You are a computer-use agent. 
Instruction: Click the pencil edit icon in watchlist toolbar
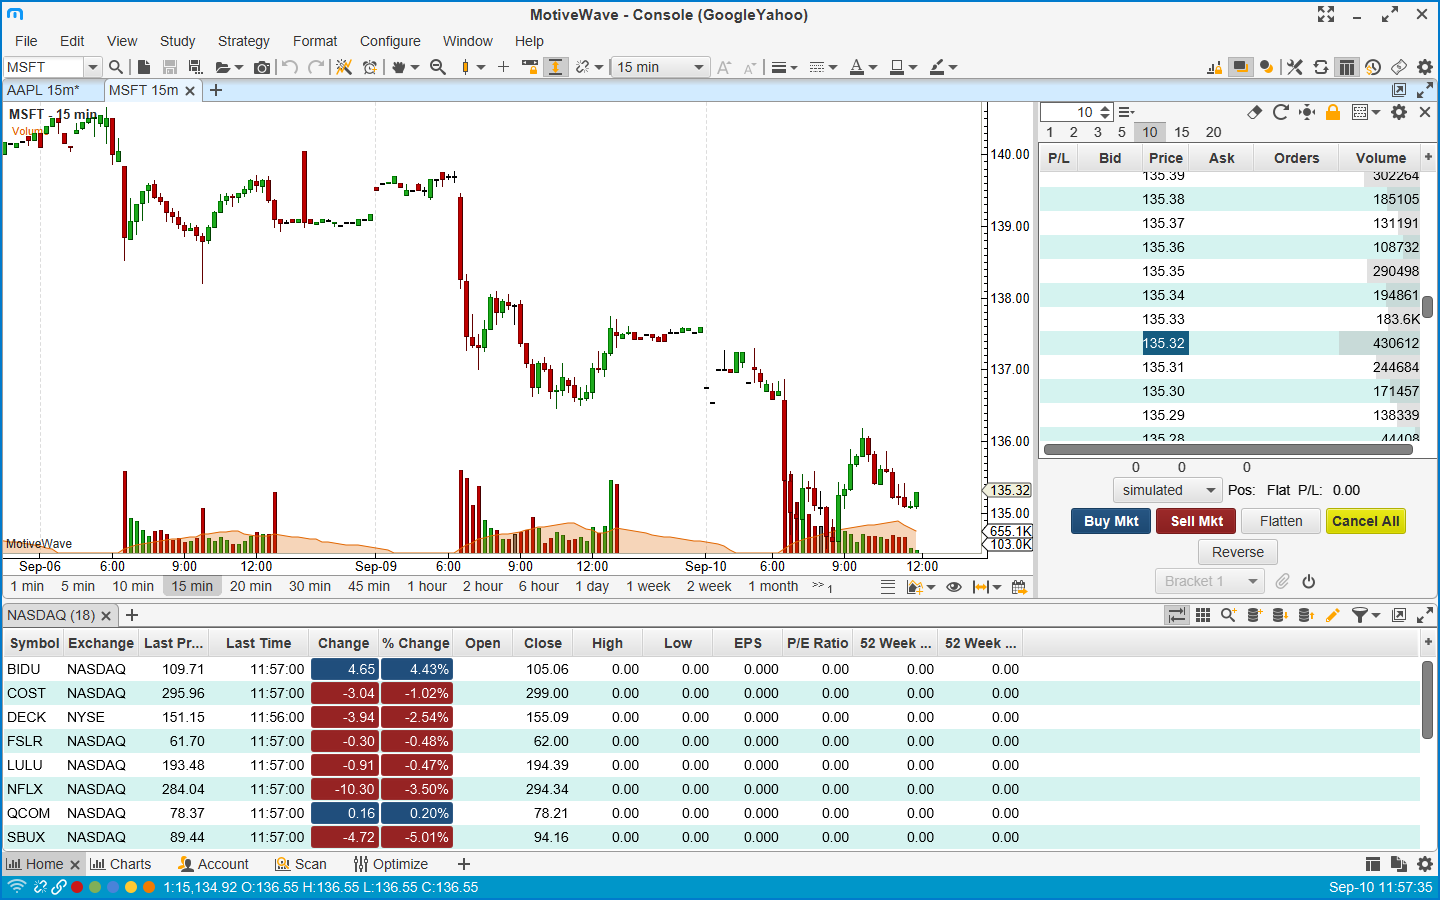[1332, 615]
